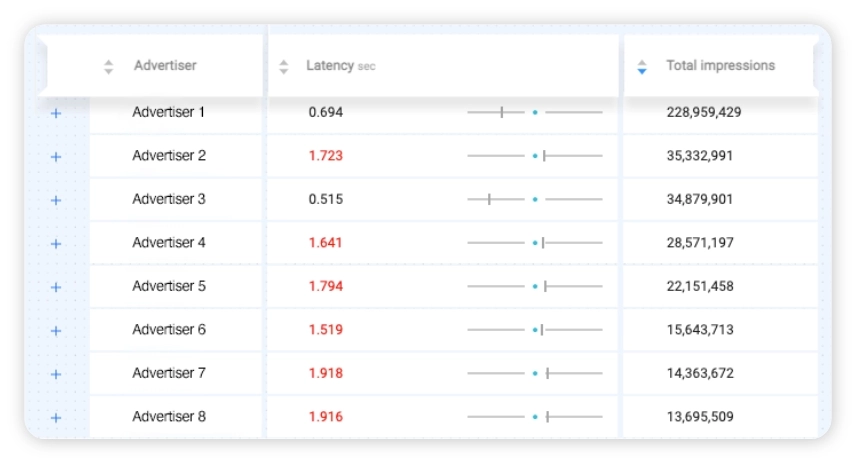The width and height of the screenshot is (858, 466).
Task: Select the red 1.723 latency value
Action: click(x=326, y=155)
